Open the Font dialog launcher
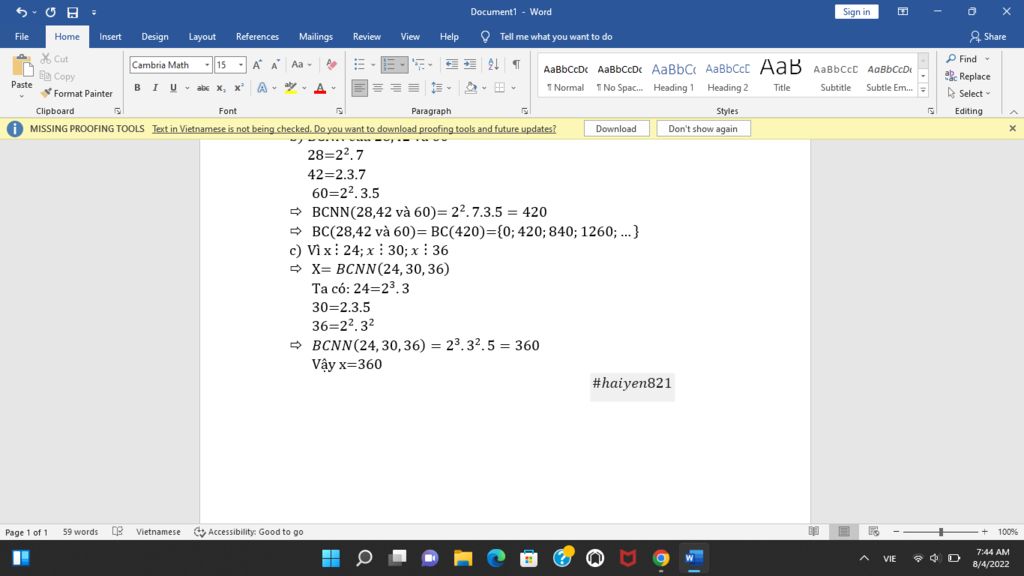This screenshot has height=576, width=1024. coord(339,111)
